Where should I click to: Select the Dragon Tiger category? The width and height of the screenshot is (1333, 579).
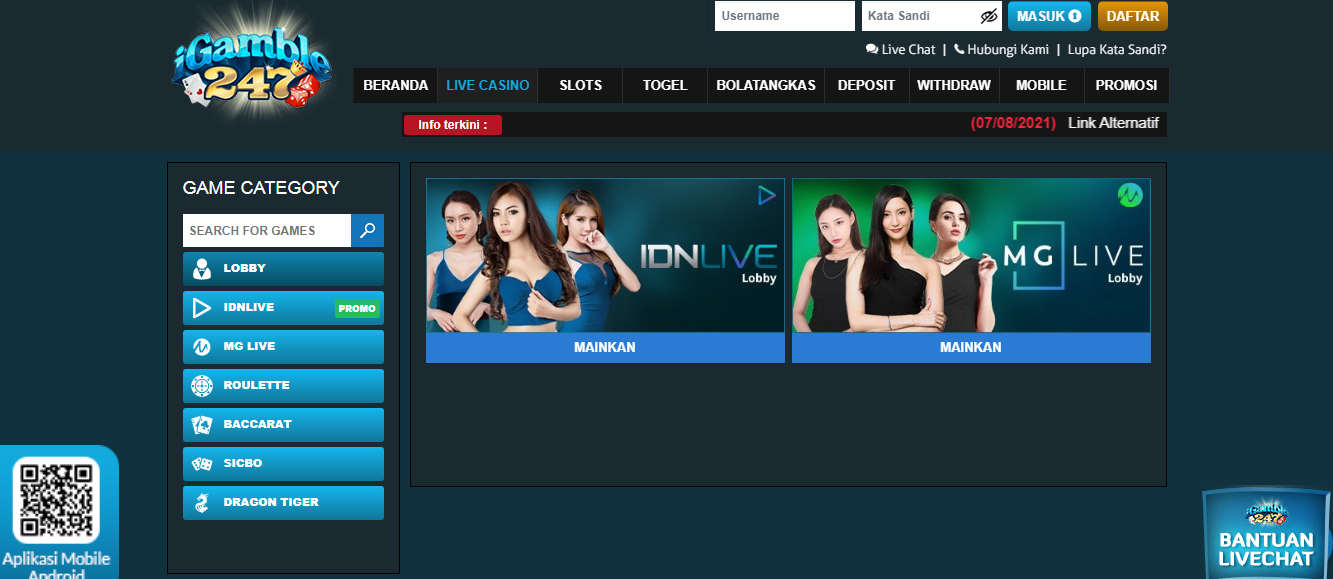point(283,503)
